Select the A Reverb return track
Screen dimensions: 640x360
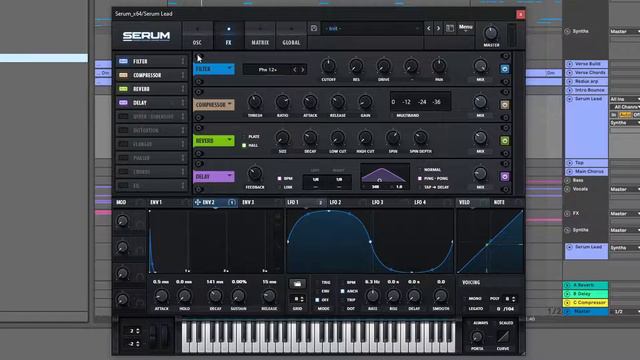pos(585,285)
